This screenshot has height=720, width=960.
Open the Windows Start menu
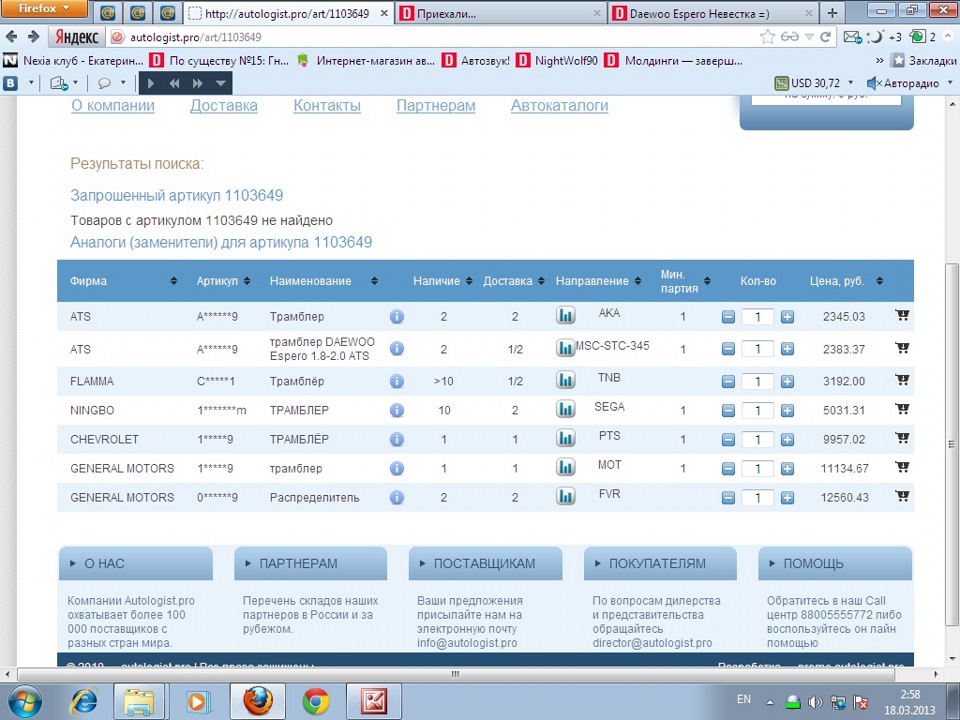(25, 702)
